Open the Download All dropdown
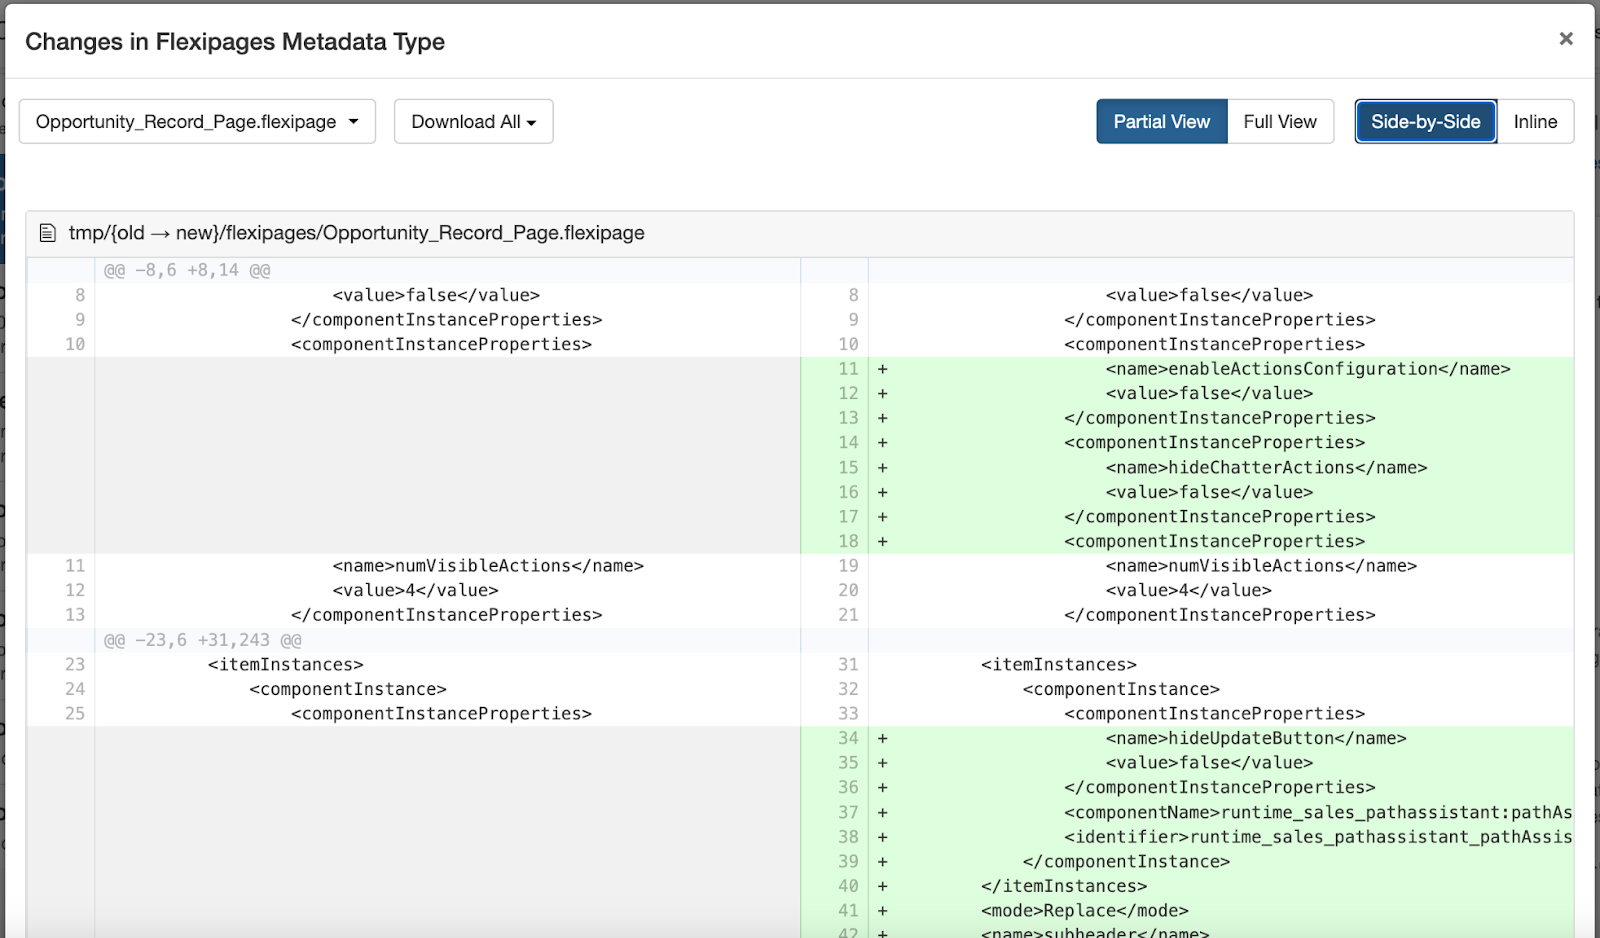Viewport: 1600px width, 938px height. click(x=473, y=121)
